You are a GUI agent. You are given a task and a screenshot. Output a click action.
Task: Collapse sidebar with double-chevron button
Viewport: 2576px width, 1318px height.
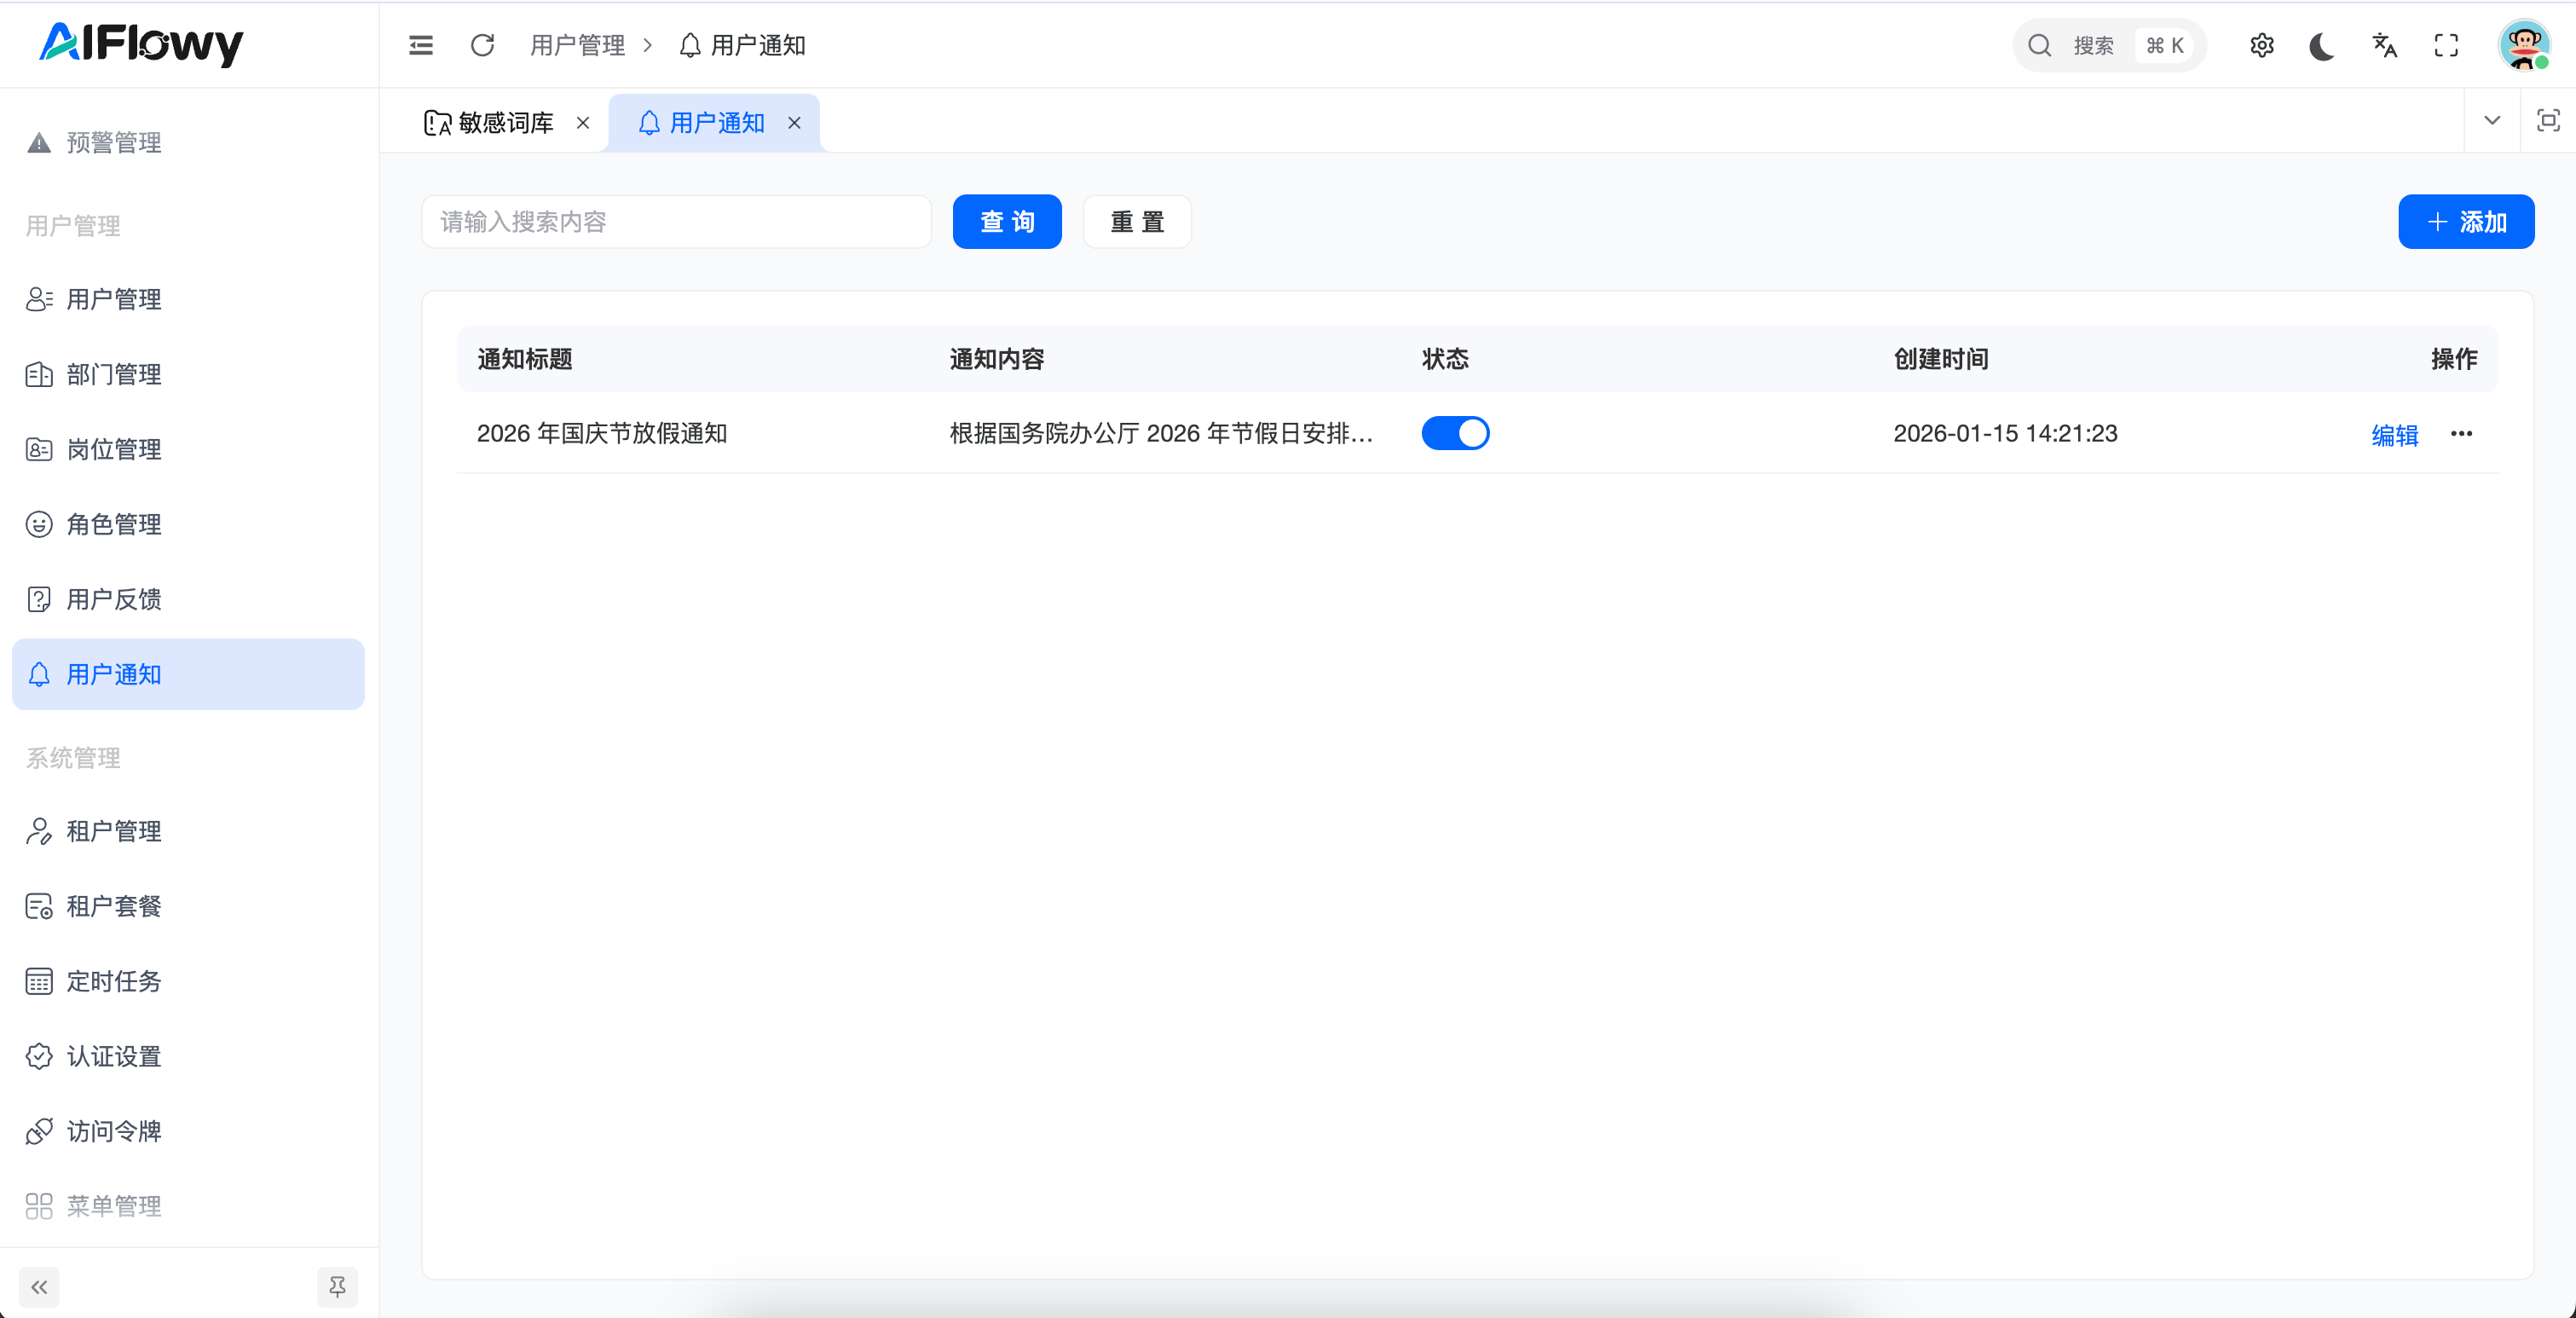(39, 1286)
